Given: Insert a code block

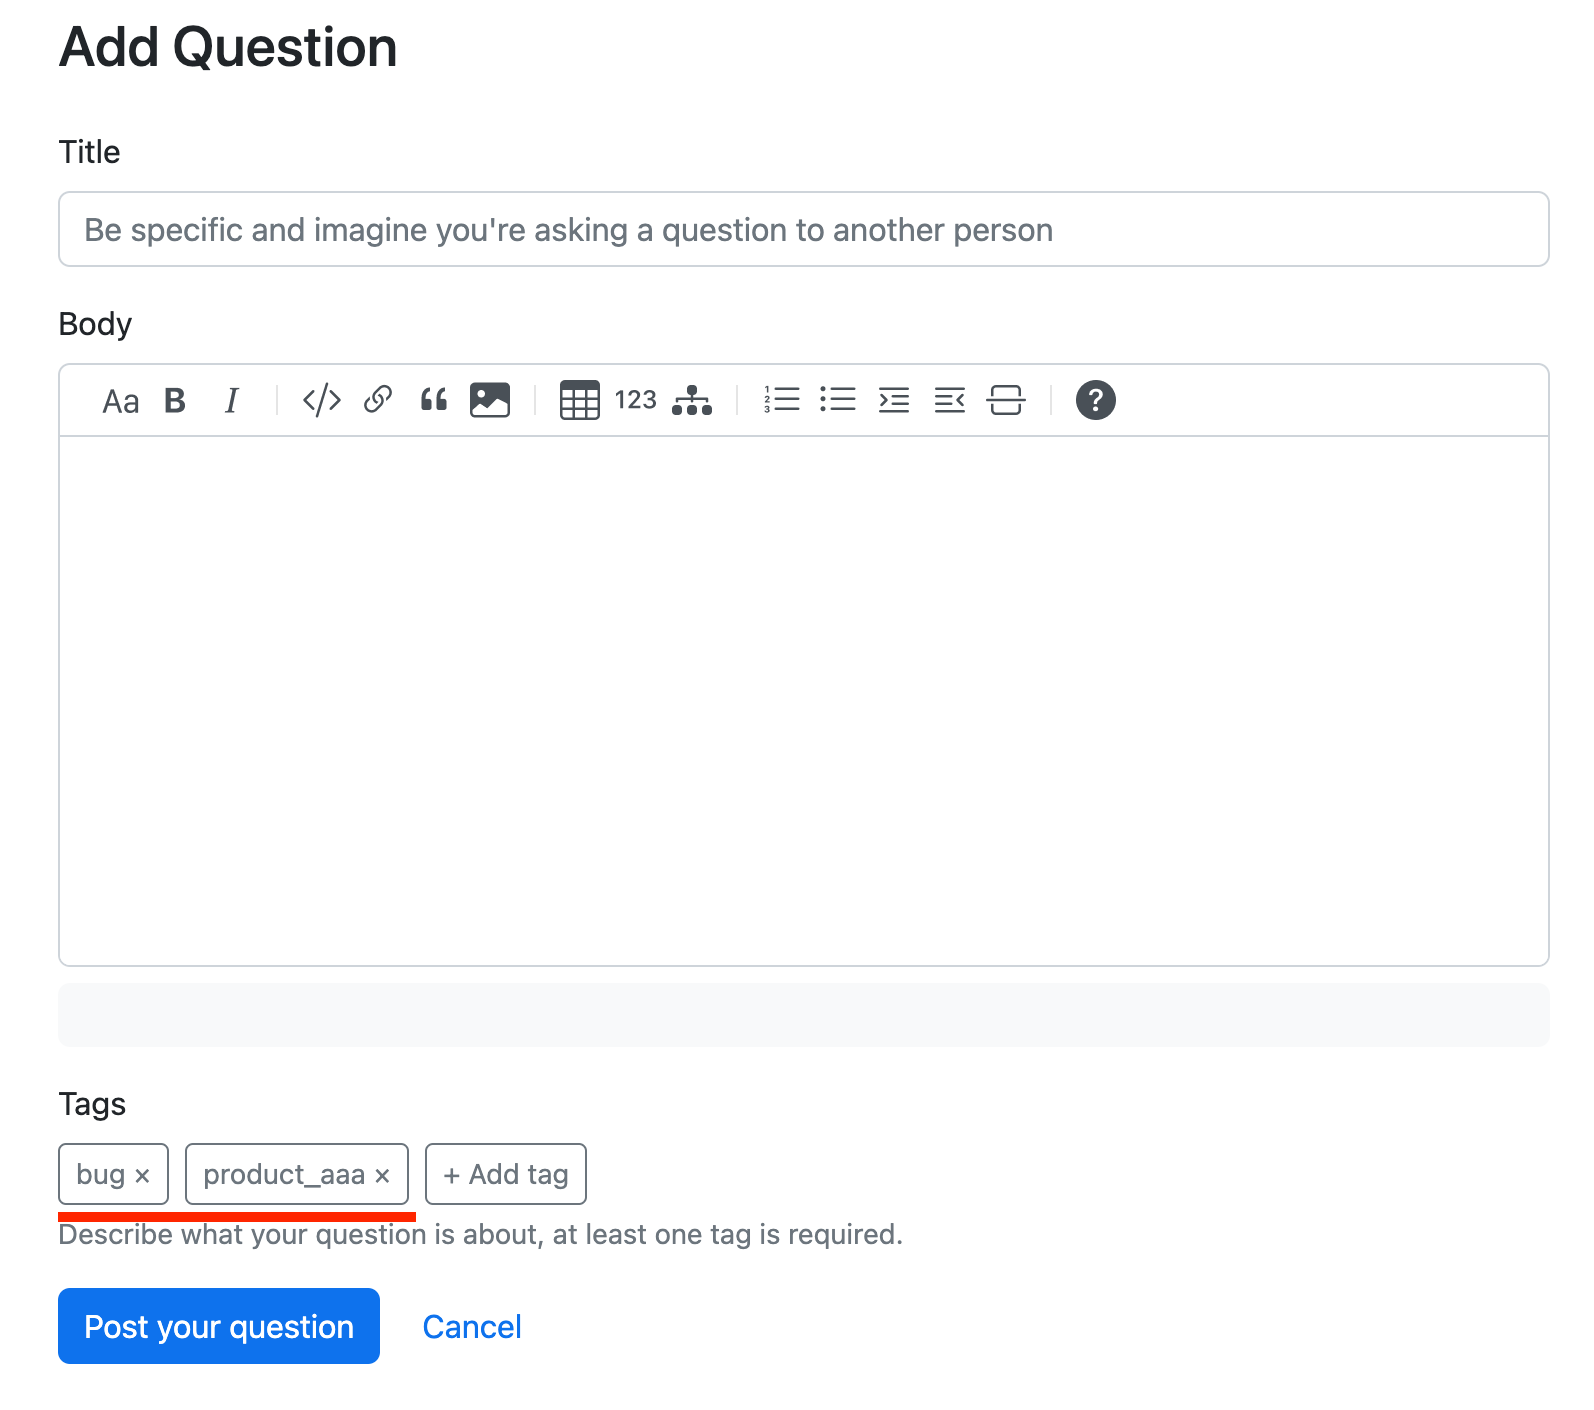Looking at the screenshot, I should tap(320, 400).
